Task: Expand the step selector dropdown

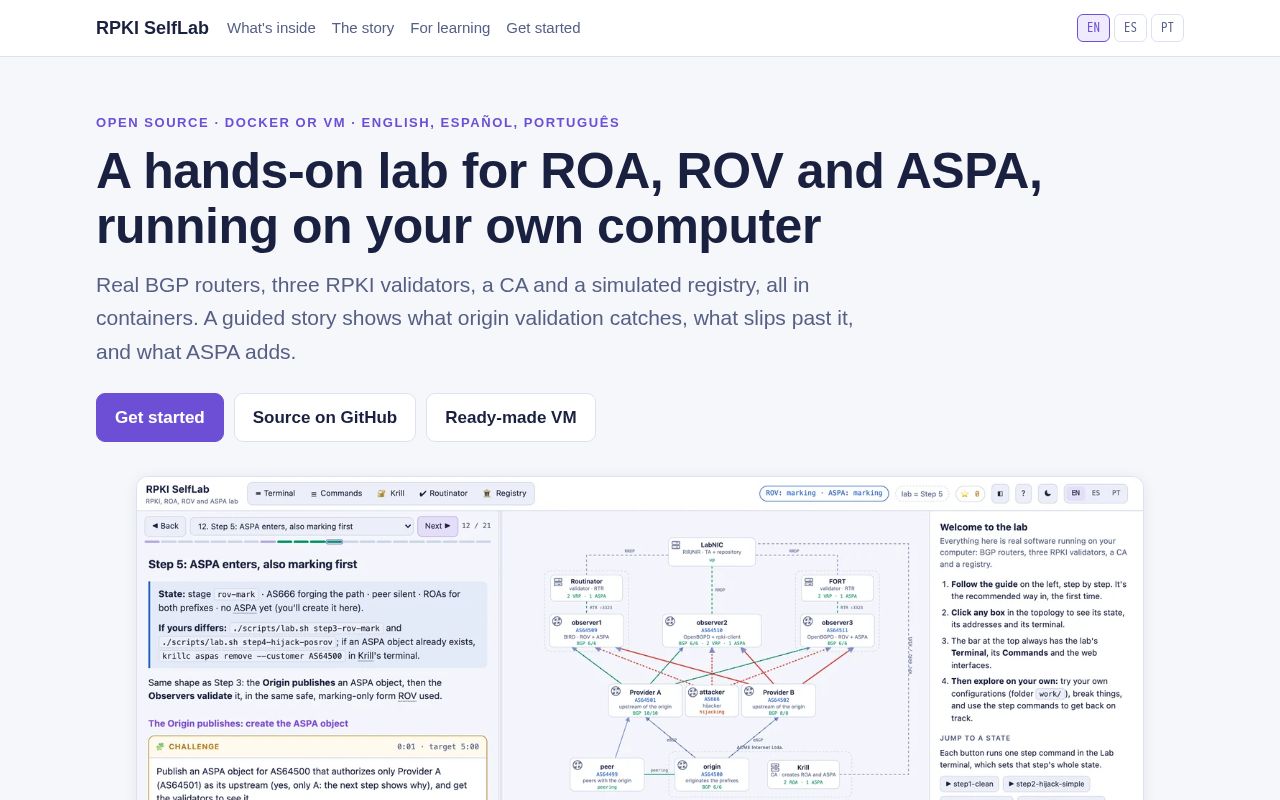Action: (302, 526)
